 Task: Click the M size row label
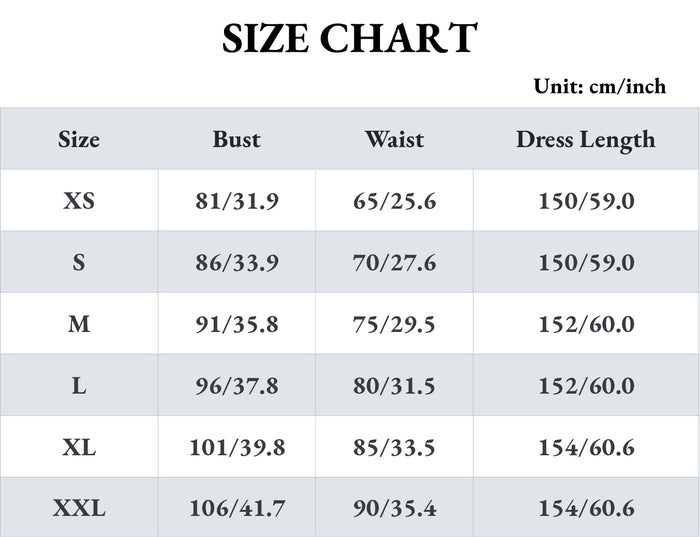click(x=79, y=324)
